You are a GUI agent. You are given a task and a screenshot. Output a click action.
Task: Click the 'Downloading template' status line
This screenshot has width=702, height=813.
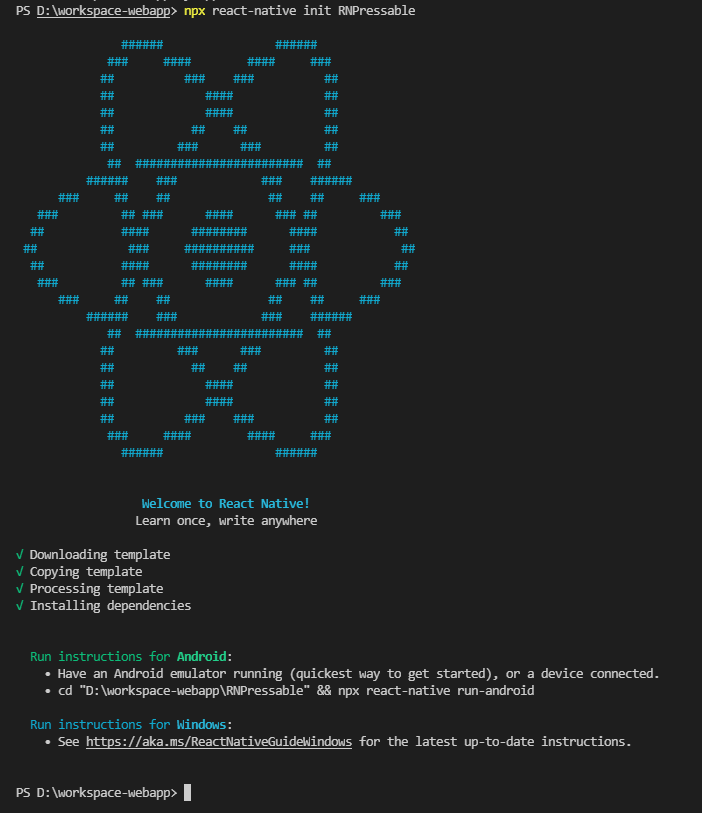click(100, 555)
